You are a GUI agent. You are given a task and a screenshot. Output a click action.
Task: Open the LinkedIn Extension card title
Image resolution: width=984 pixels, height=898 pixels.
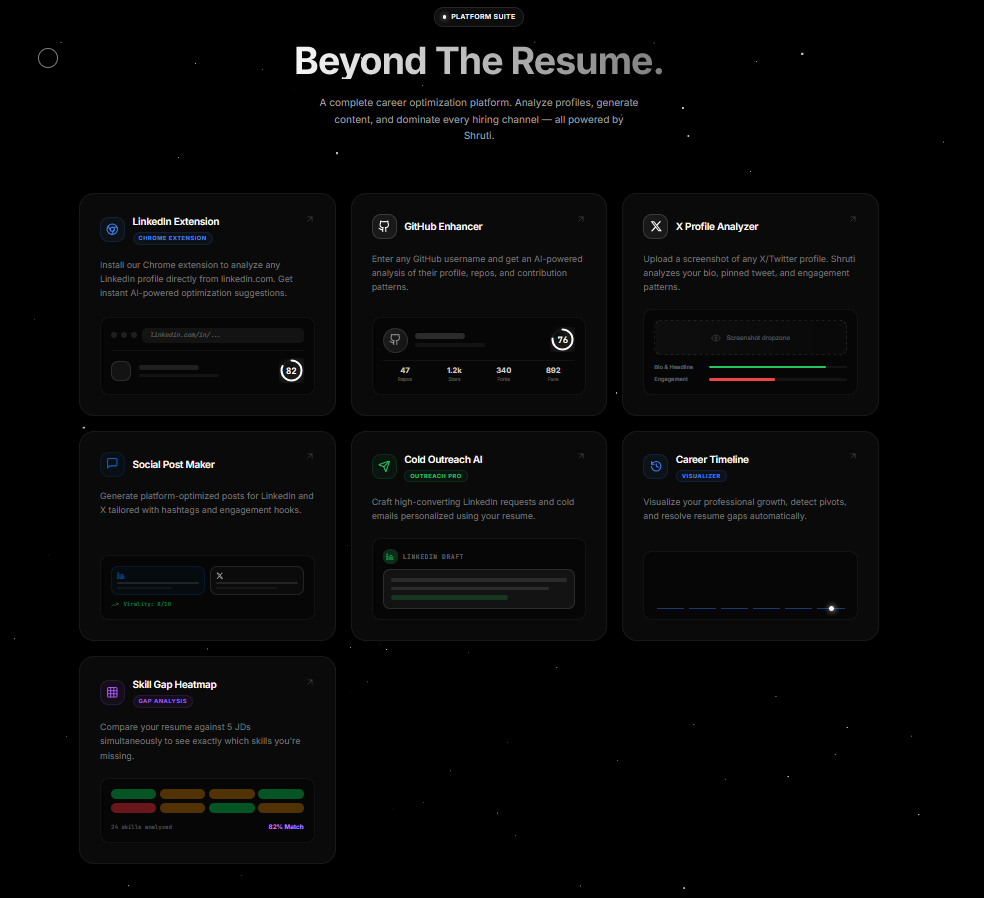(x=176, y=222)
